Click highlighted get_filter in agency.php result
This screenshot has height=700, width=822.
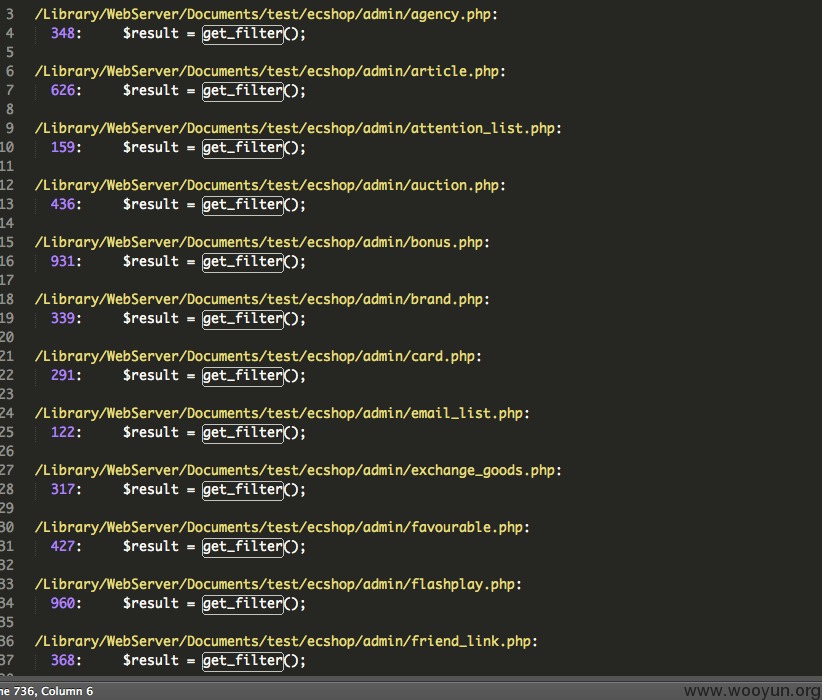(x=243, y=34)
